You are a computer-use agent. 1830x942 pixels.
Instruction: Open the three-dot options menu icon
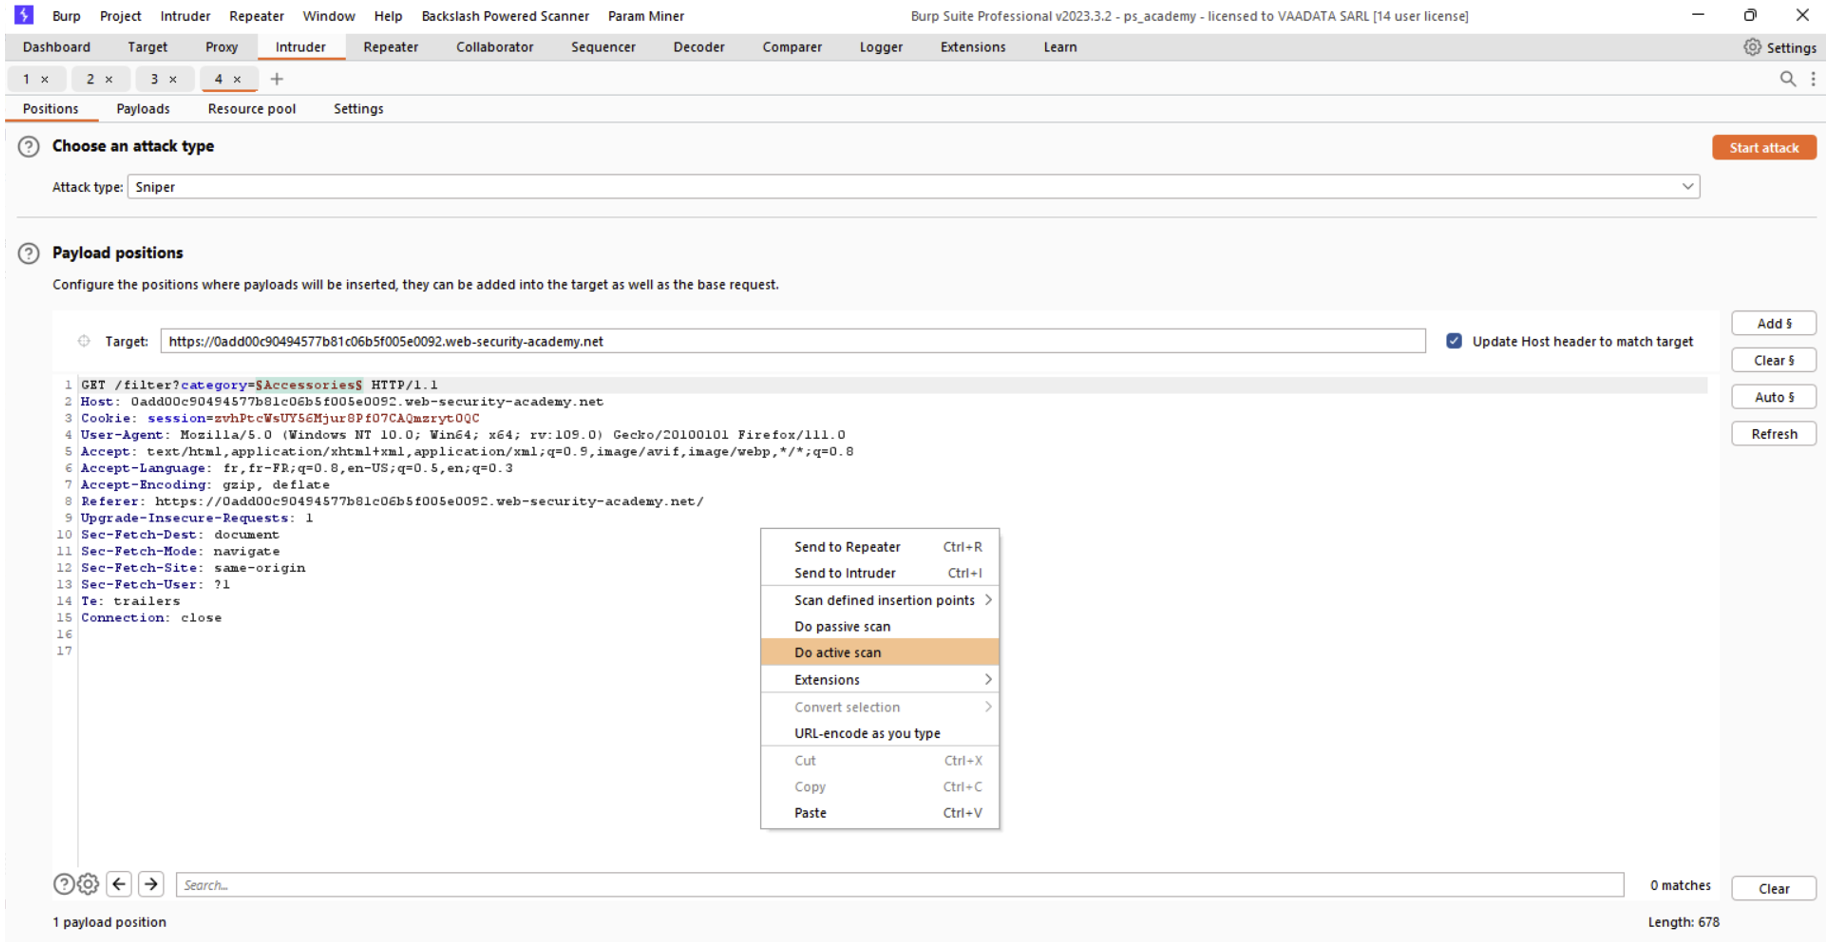1813,79
